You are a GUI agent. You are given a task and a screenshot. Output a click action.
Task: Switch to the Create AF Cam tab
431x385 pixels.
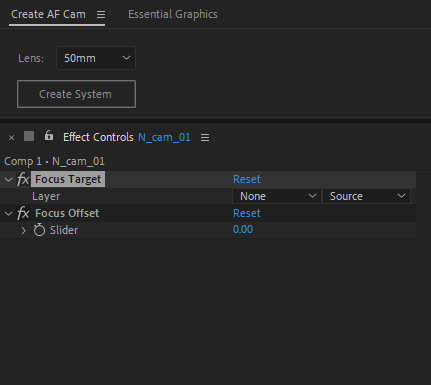click(x=48, y=14)
